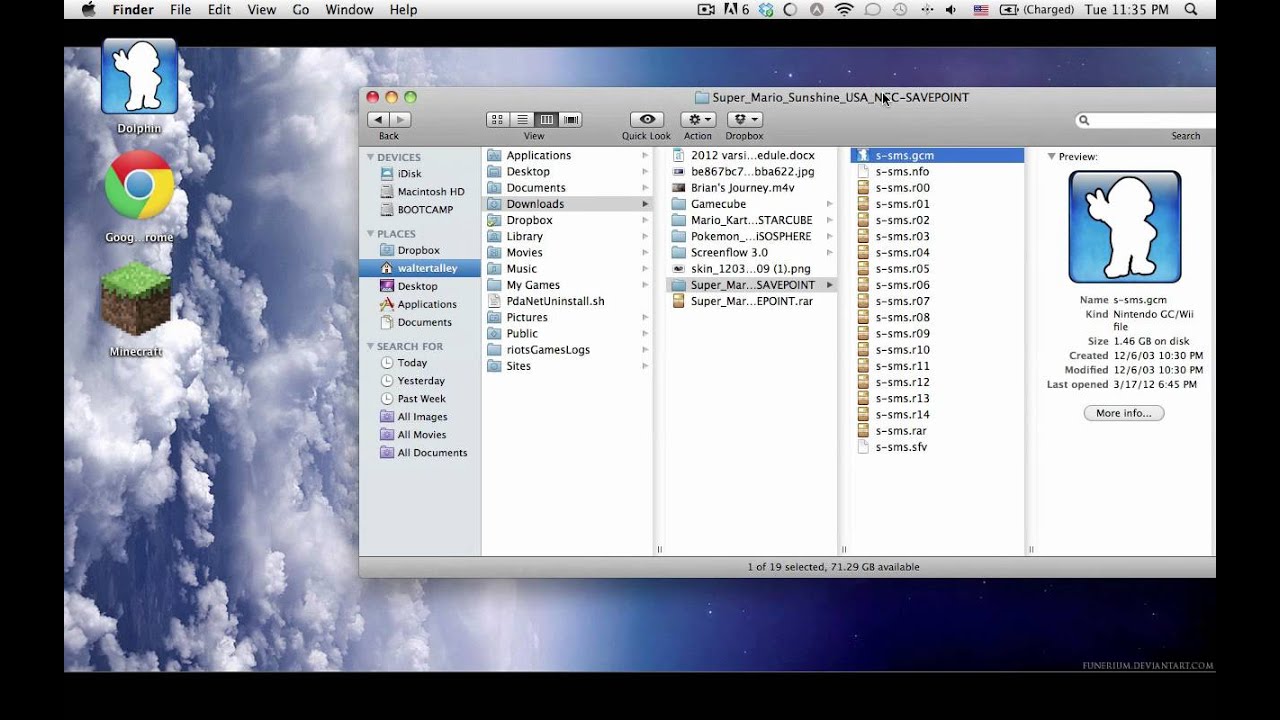The image size is (1280, 720).
Task: Collapse the SEARCH FOR sidebar section
Action: (x=370, y=346)
